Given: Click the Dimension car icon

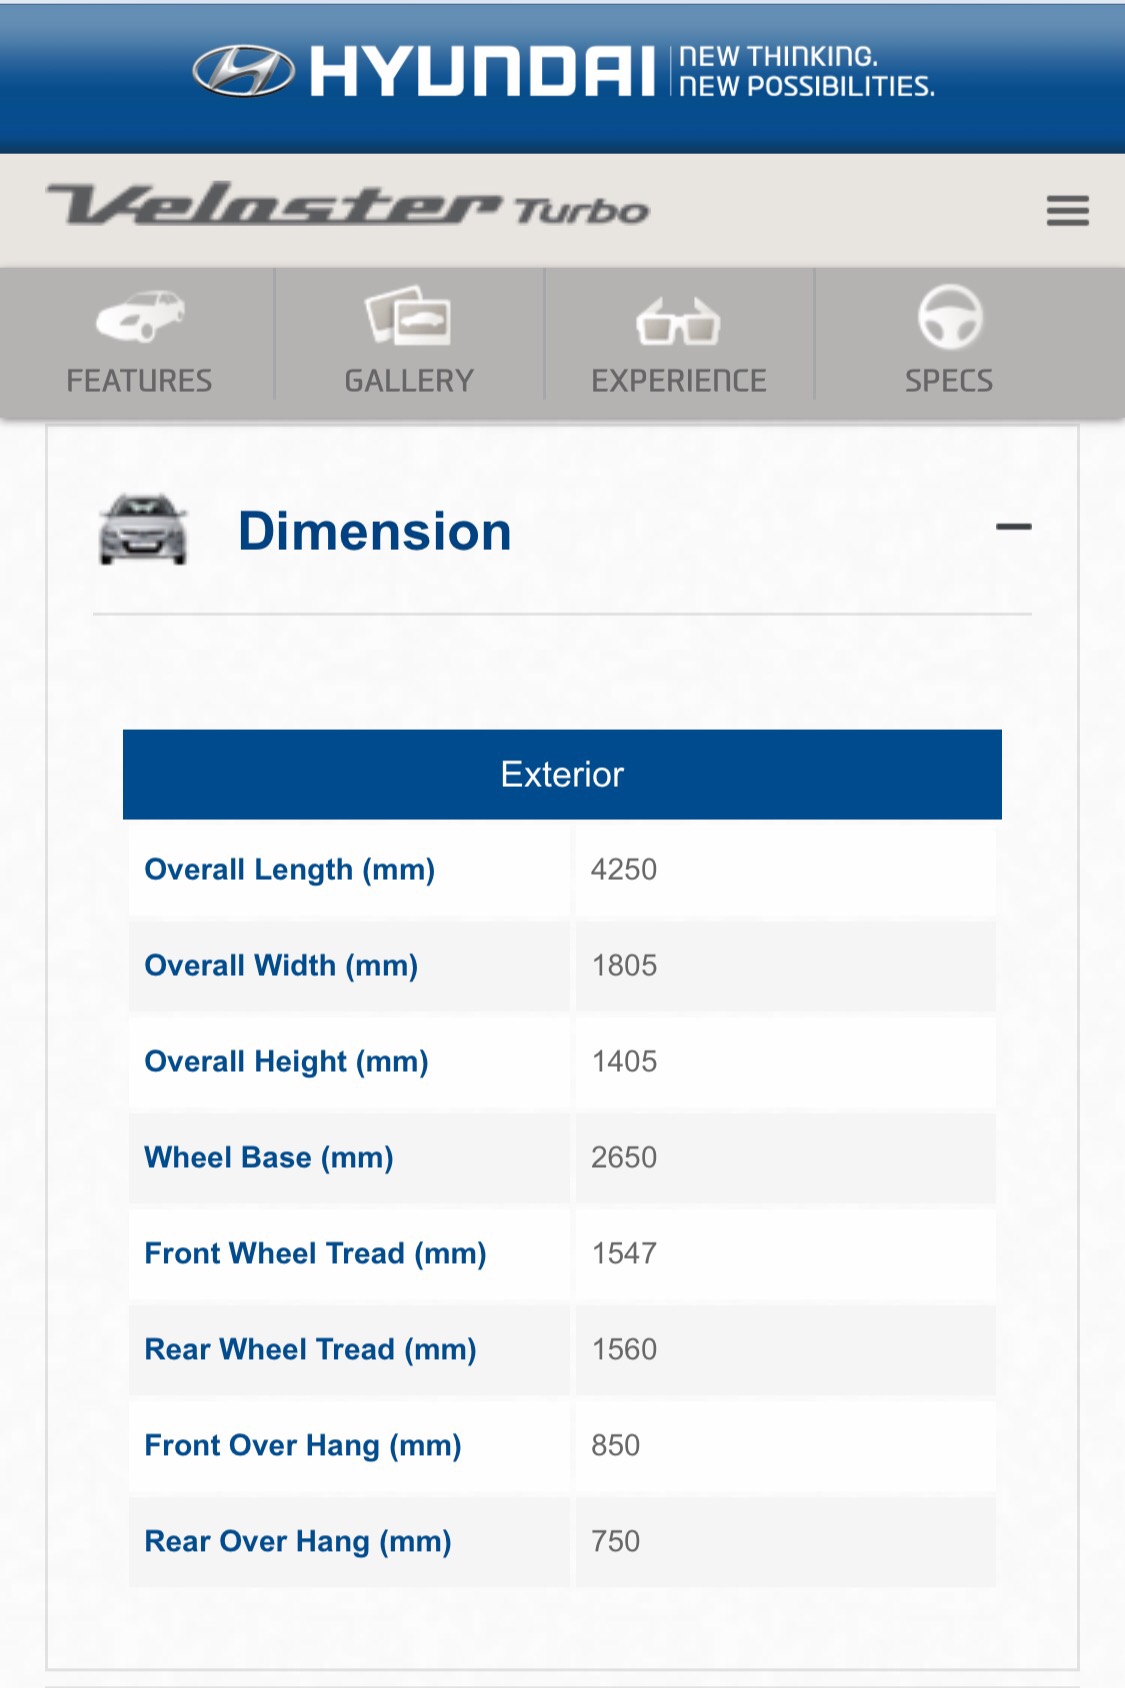Looking at the screenshot, I should click(x=143, y=530).
